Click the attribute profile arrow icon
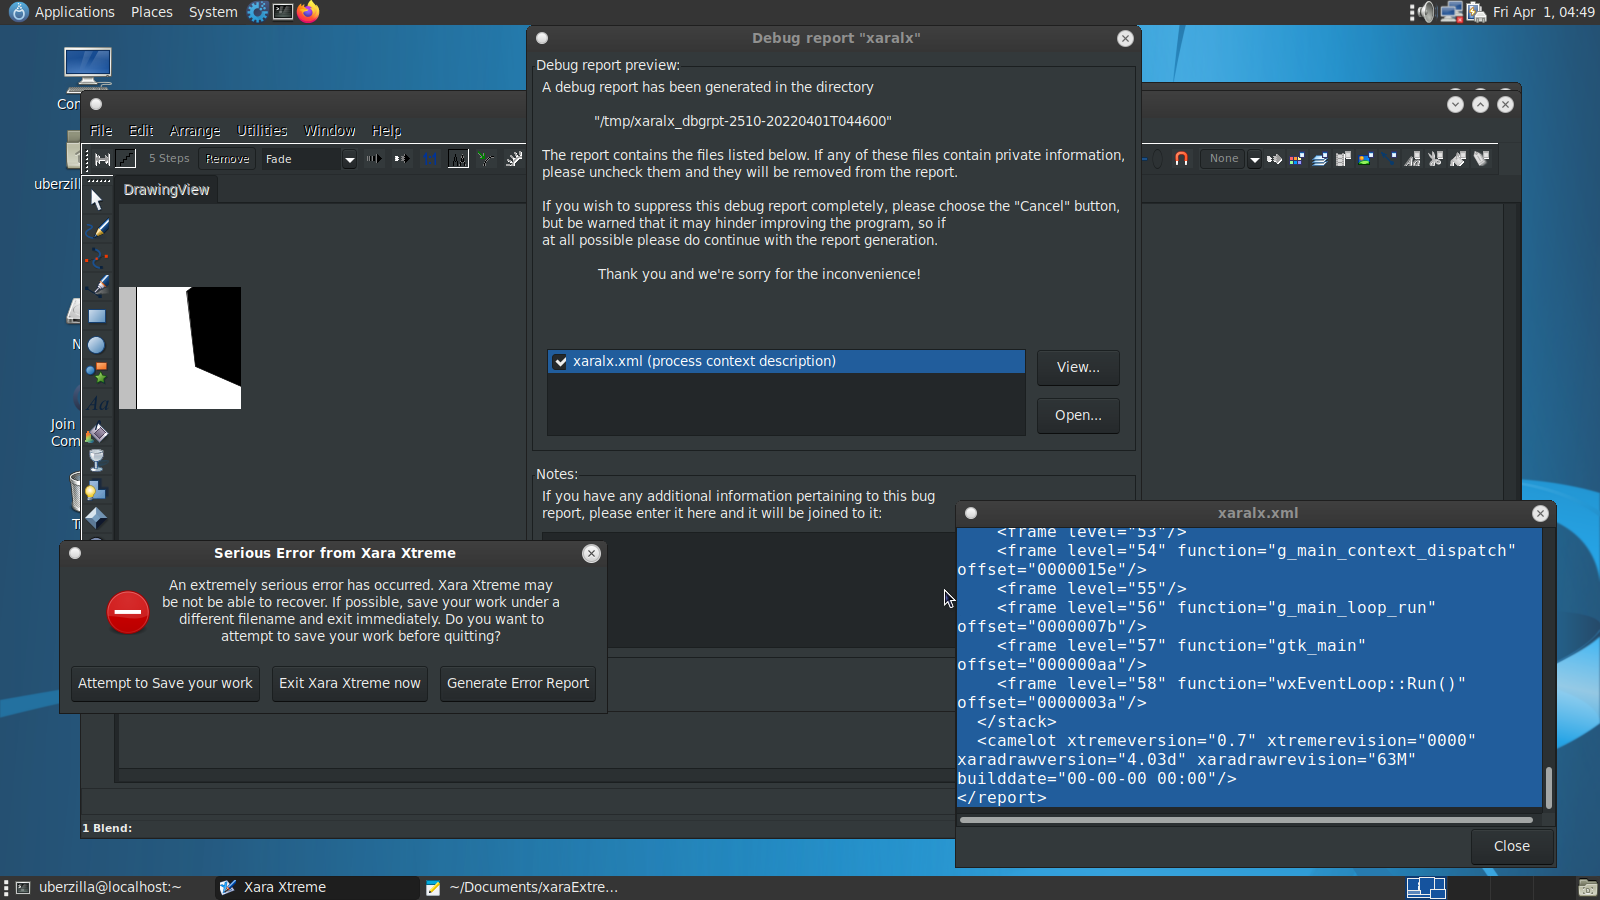Image resolution: width=1600 pixels, height=900 pixels. click(x=402, y=159)
